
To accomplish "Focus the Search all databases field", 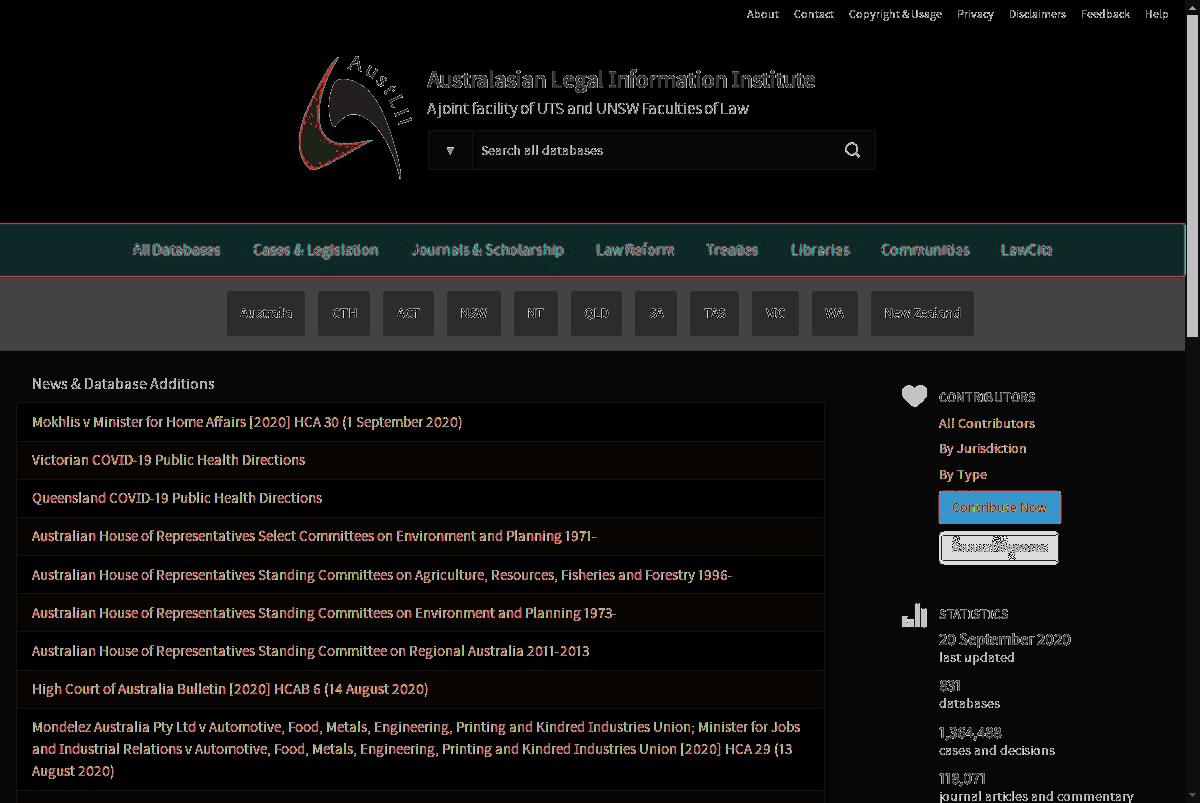I will [x=652, y=150].
